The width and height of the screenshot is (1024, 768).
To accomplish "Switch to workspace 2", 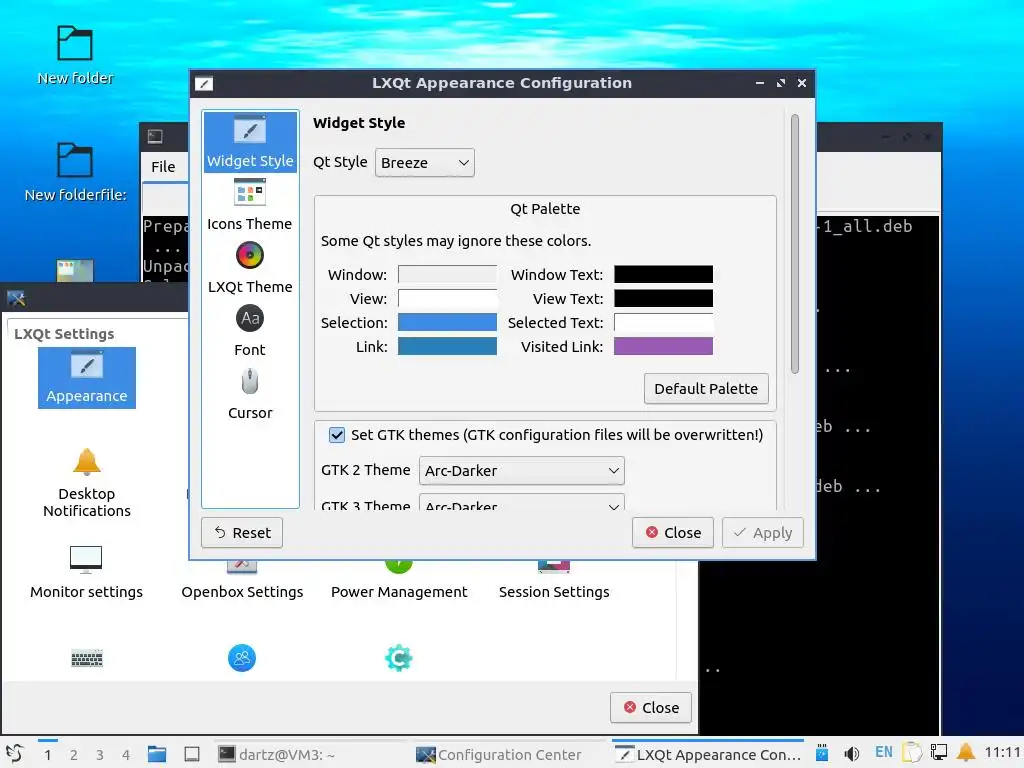I will coord(74,755).
